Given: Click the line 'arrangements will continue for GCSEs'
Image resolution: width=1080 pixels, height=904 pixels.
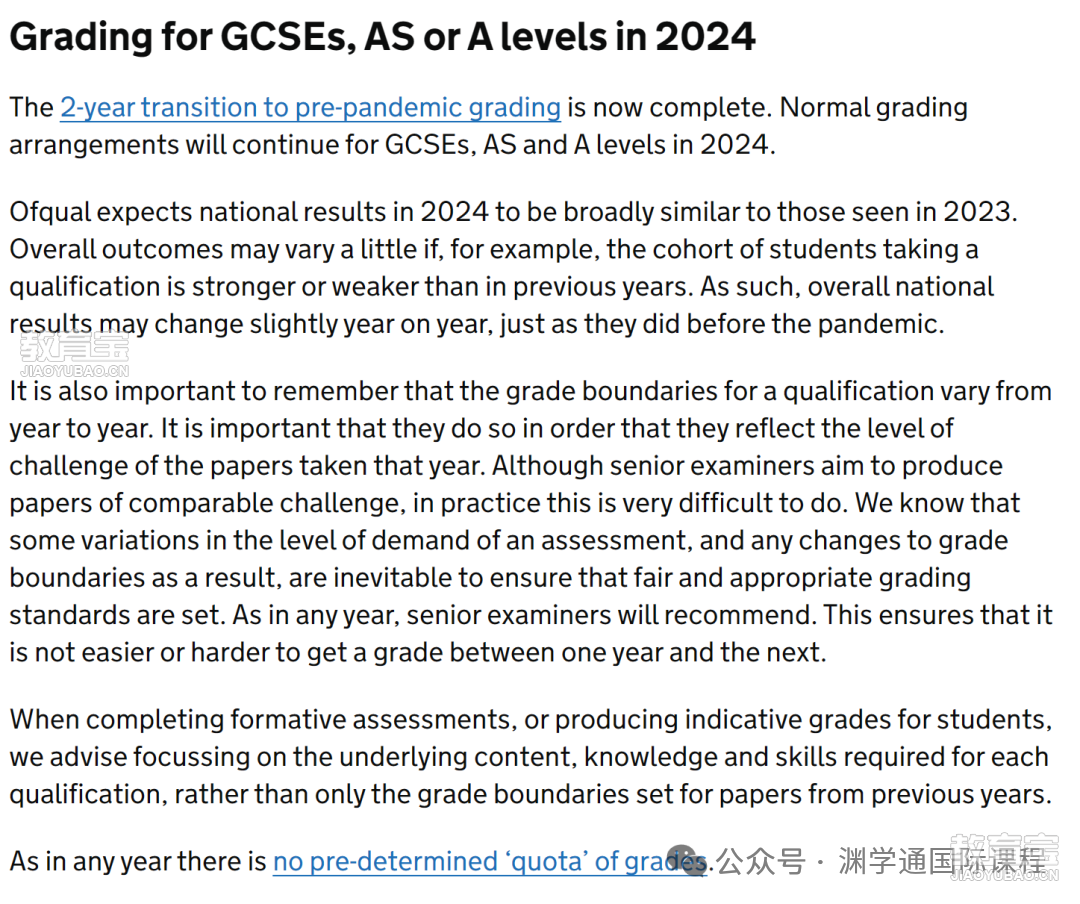Looking at the screenshot, I should coord(393,145).
